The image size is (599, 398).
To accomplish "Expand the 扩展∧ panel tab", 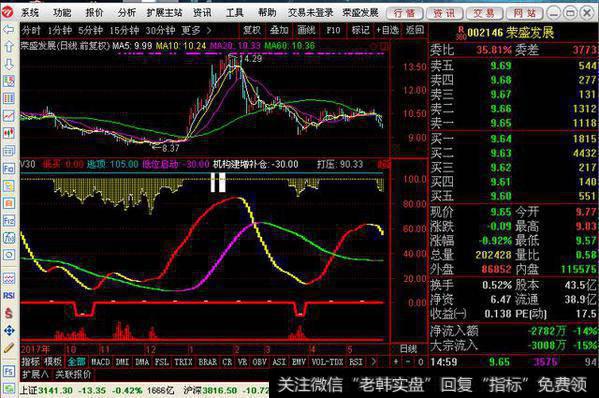I will coord(35,374).
